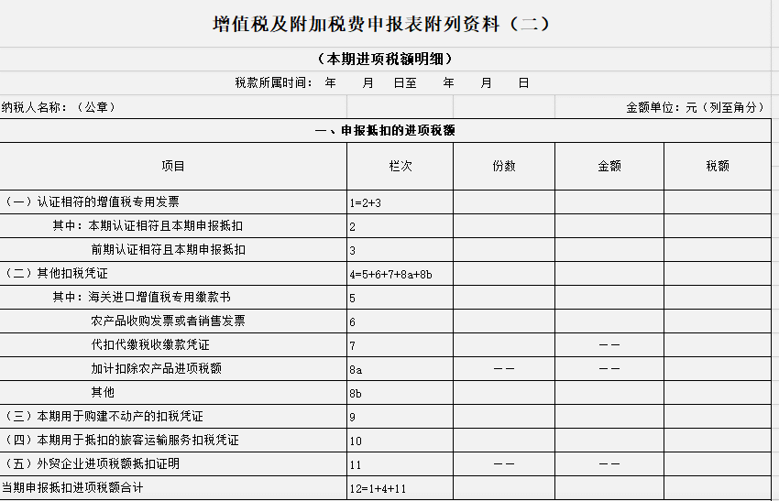
Task: Select 其中：海关进口增值税专用缴款书 label
Action: [142, 297]
